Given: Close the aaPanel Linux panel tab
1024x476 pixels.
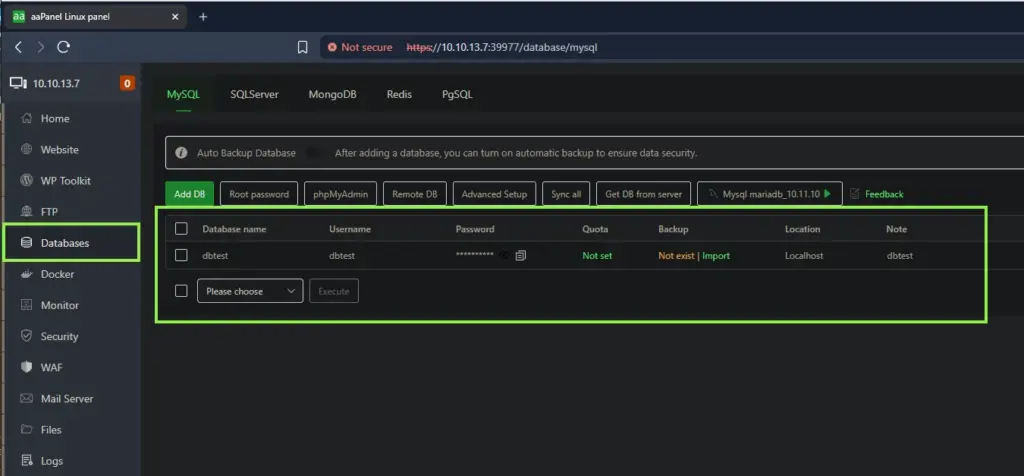Looking at the screenshot, I should (x=175, y=17).
